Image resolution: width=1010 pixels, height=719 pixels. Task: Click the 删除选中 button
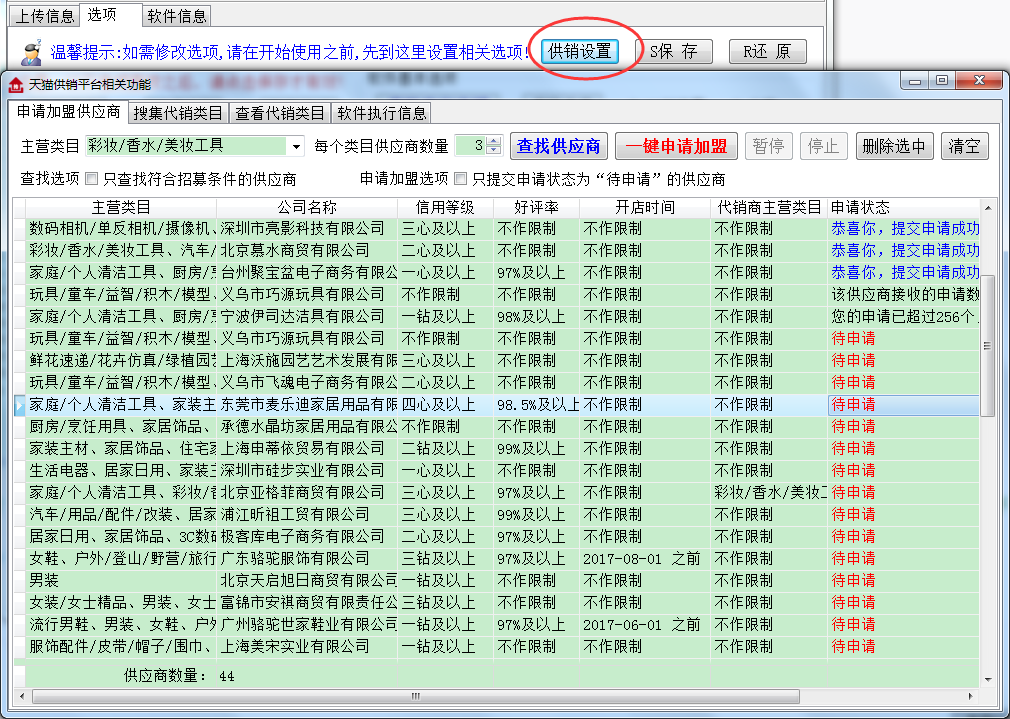[894, 147]
